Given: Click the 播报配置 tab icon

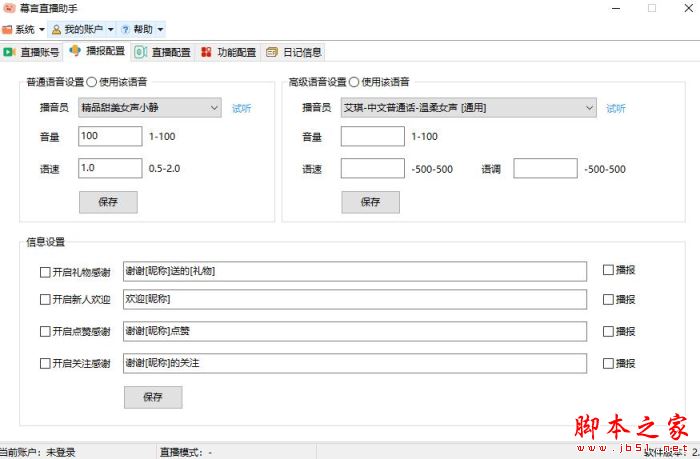Looking at the screenshot, I should [x=75, y=51].
